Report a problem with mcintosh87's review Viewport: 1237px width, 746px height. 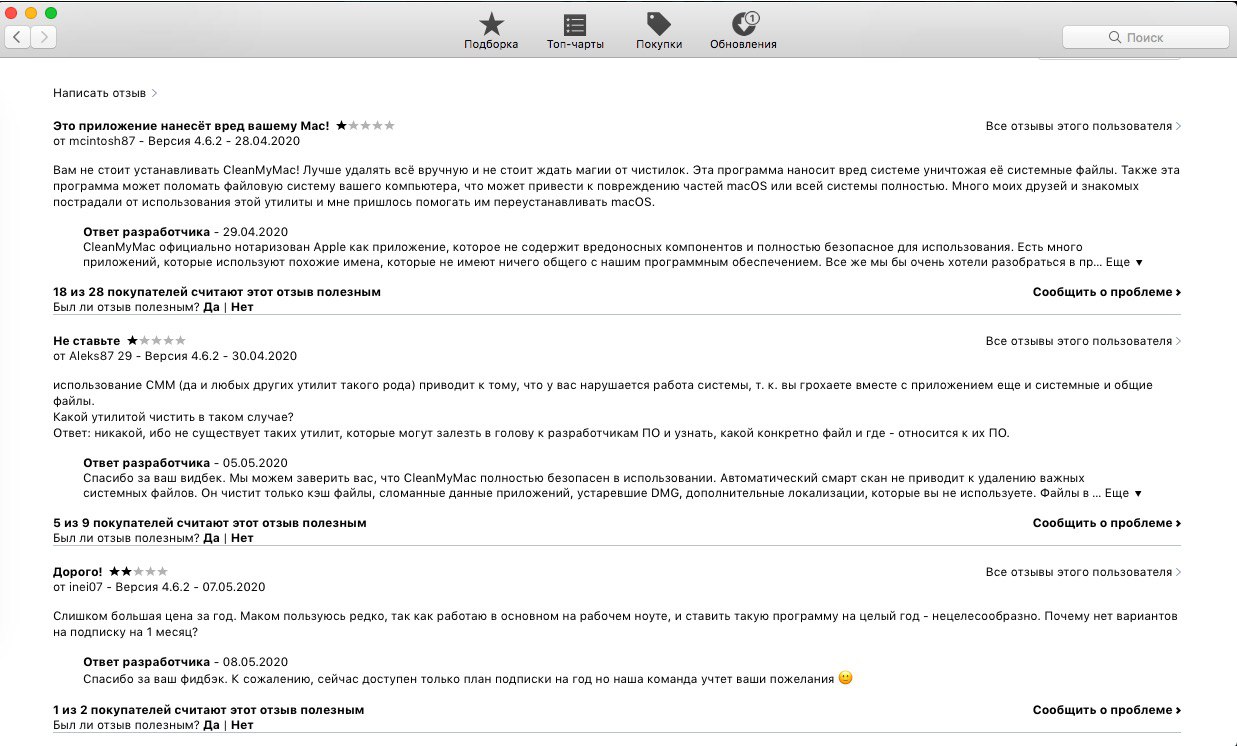point(1107,292)
